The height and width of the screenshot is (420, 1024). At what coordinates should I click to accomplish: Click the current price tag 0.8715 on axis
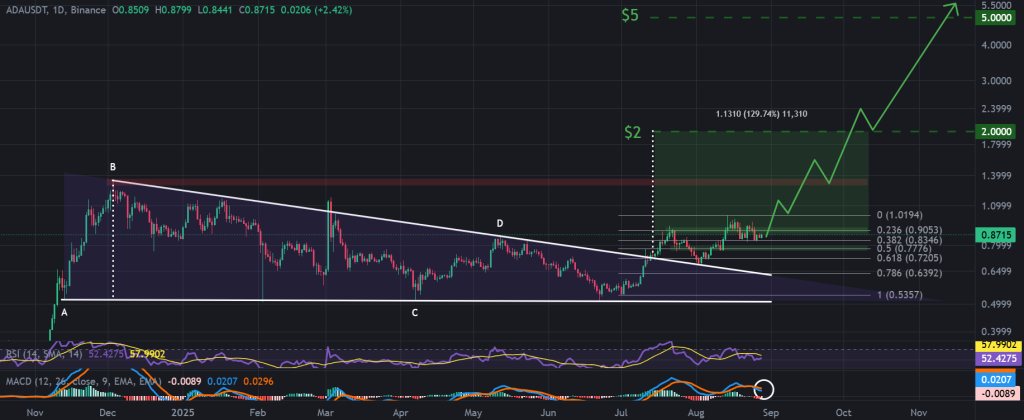coord(995,234)
